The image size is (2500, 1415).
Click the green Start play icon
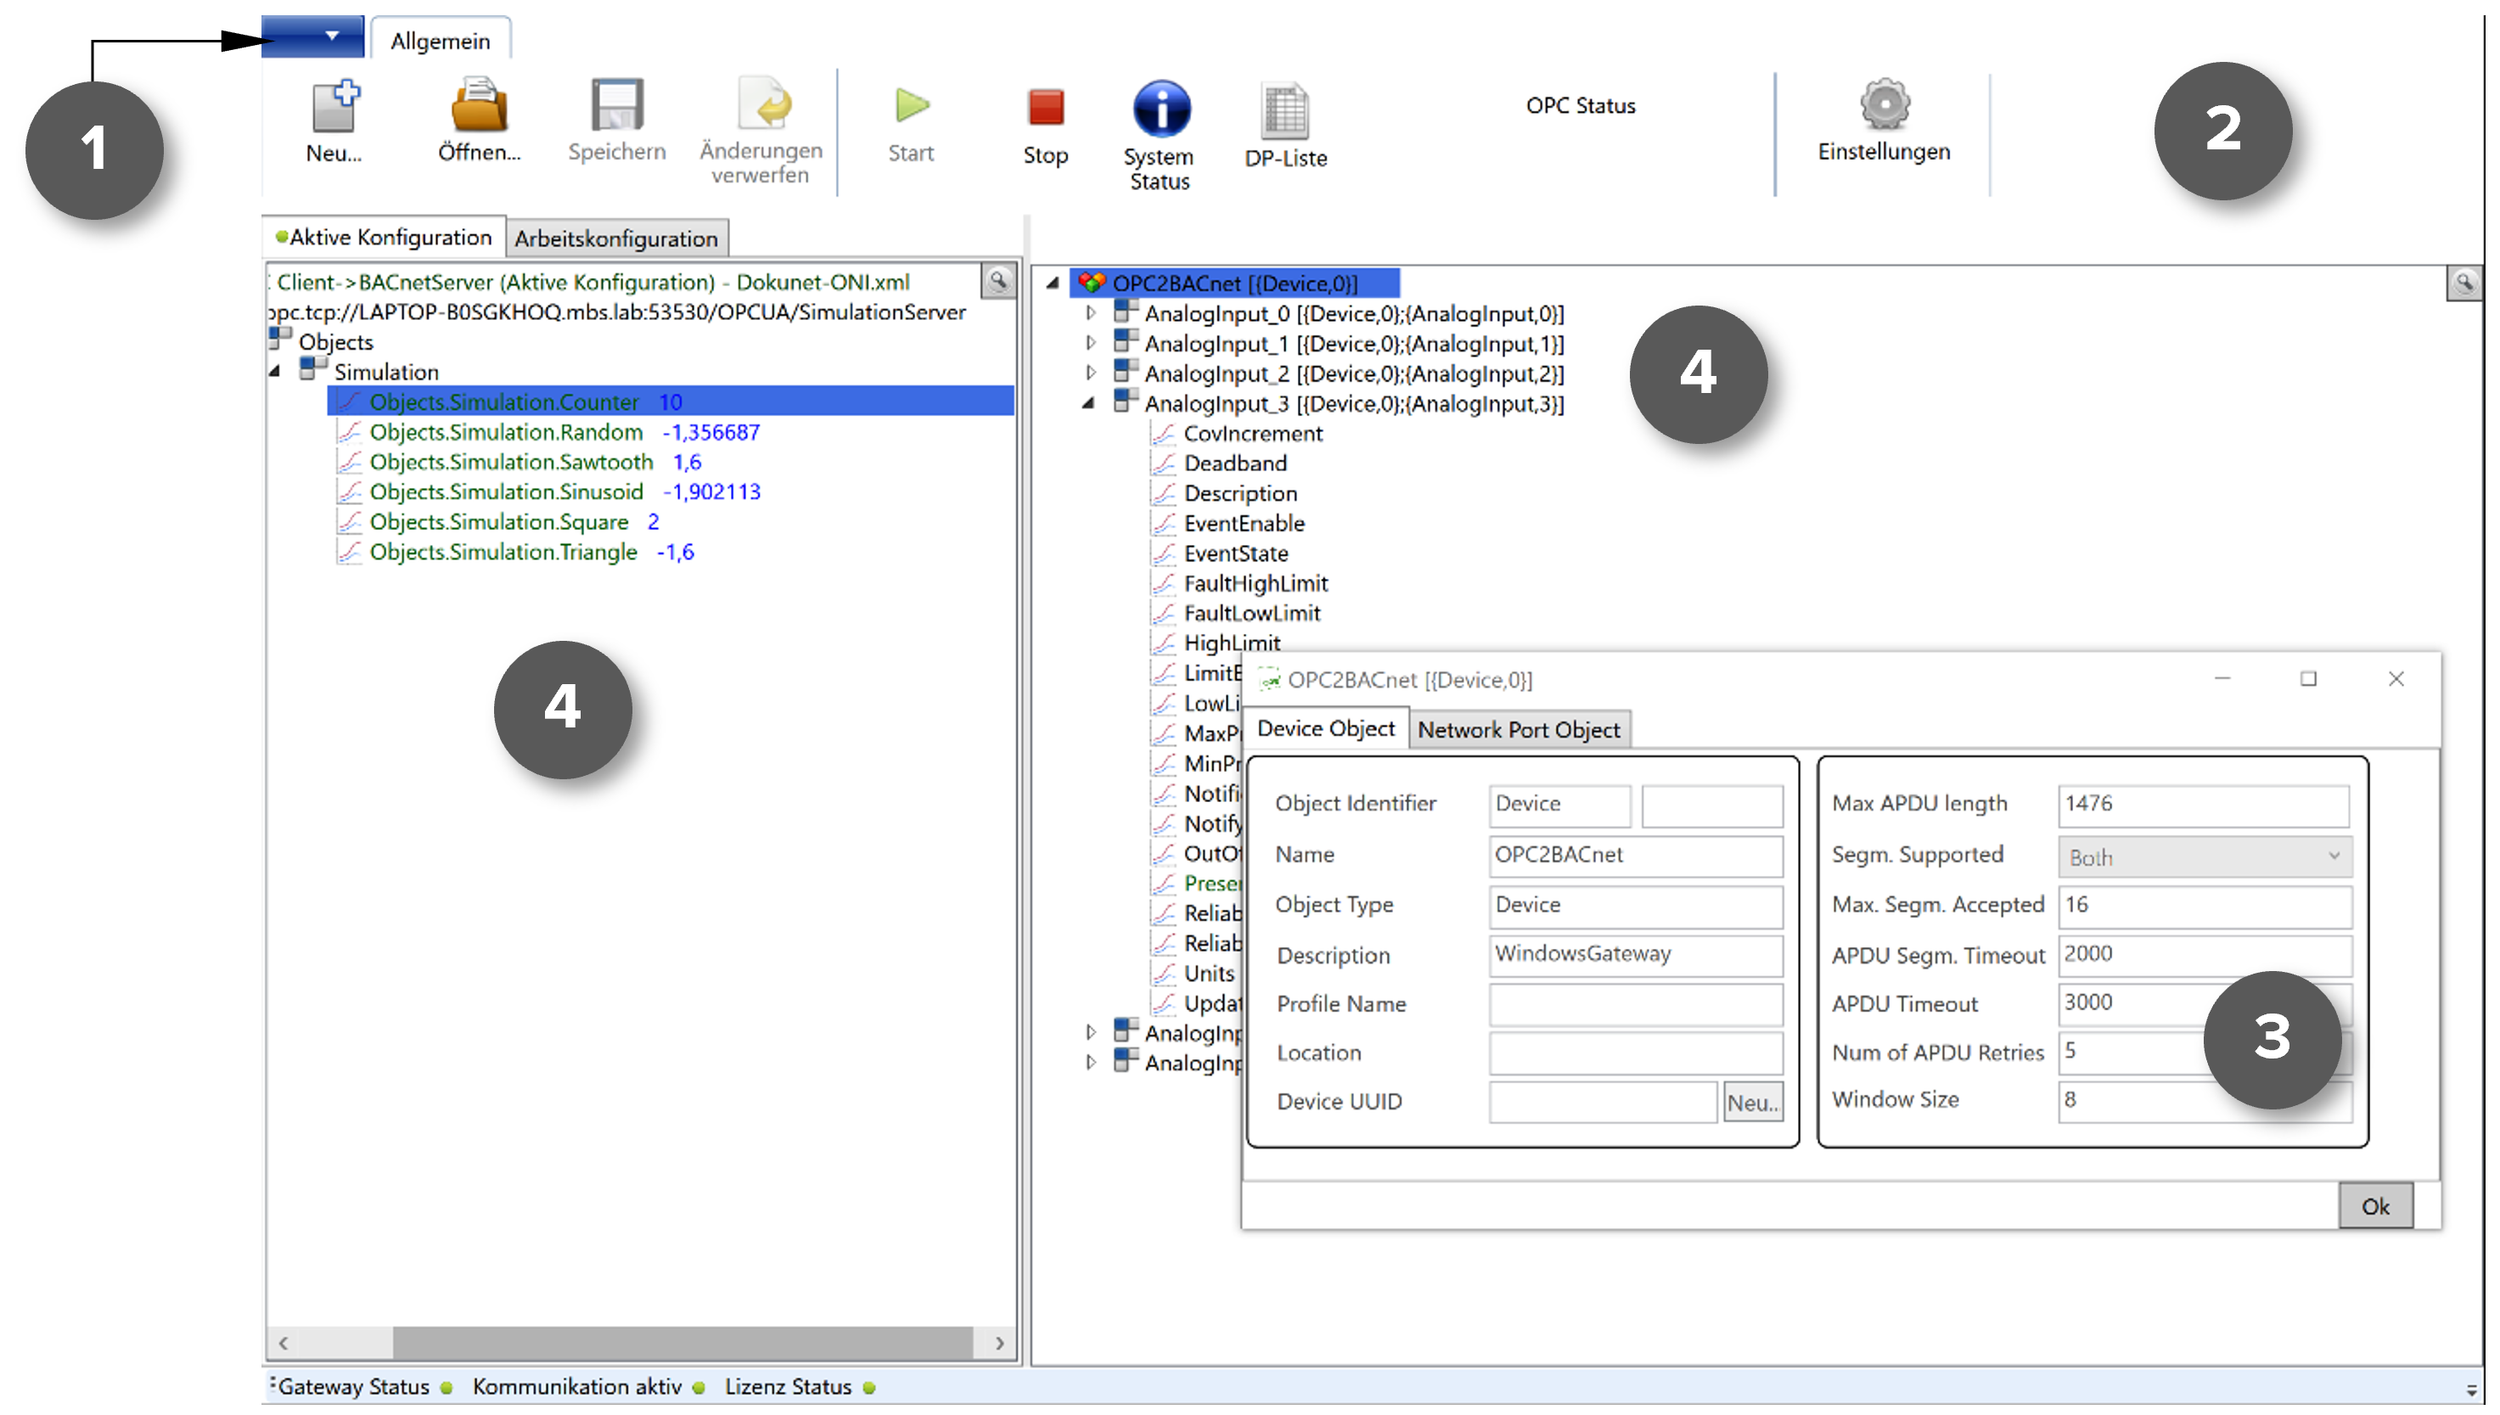[x=911, y=106]
